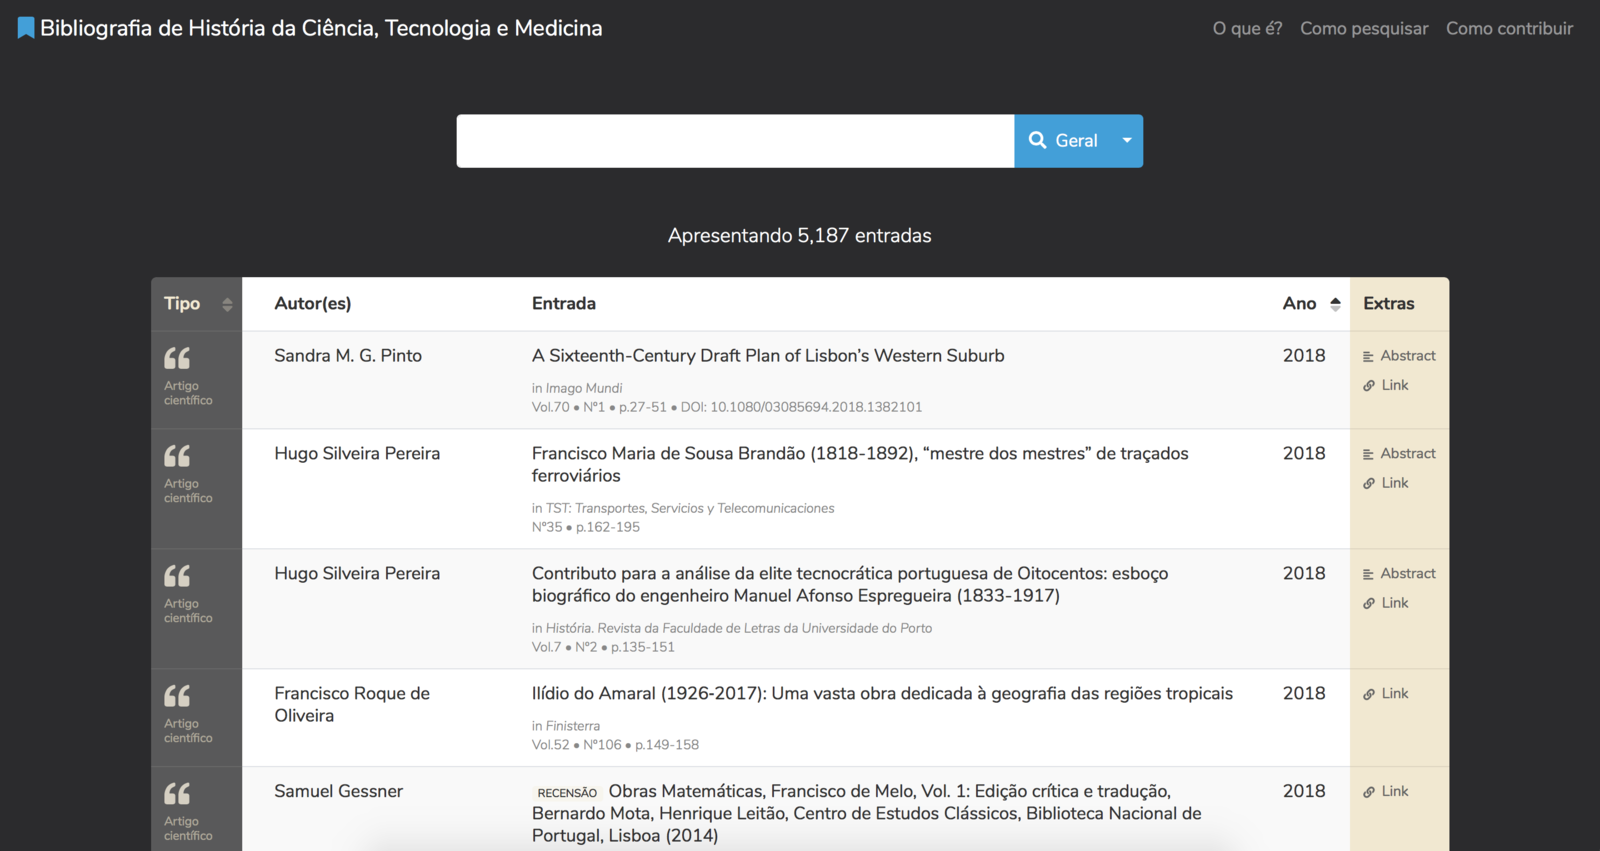Click 'in TST: Transportes, Servicios y Telecomunicaciones' text
The image size is (1600, 851).
point(683,508)
